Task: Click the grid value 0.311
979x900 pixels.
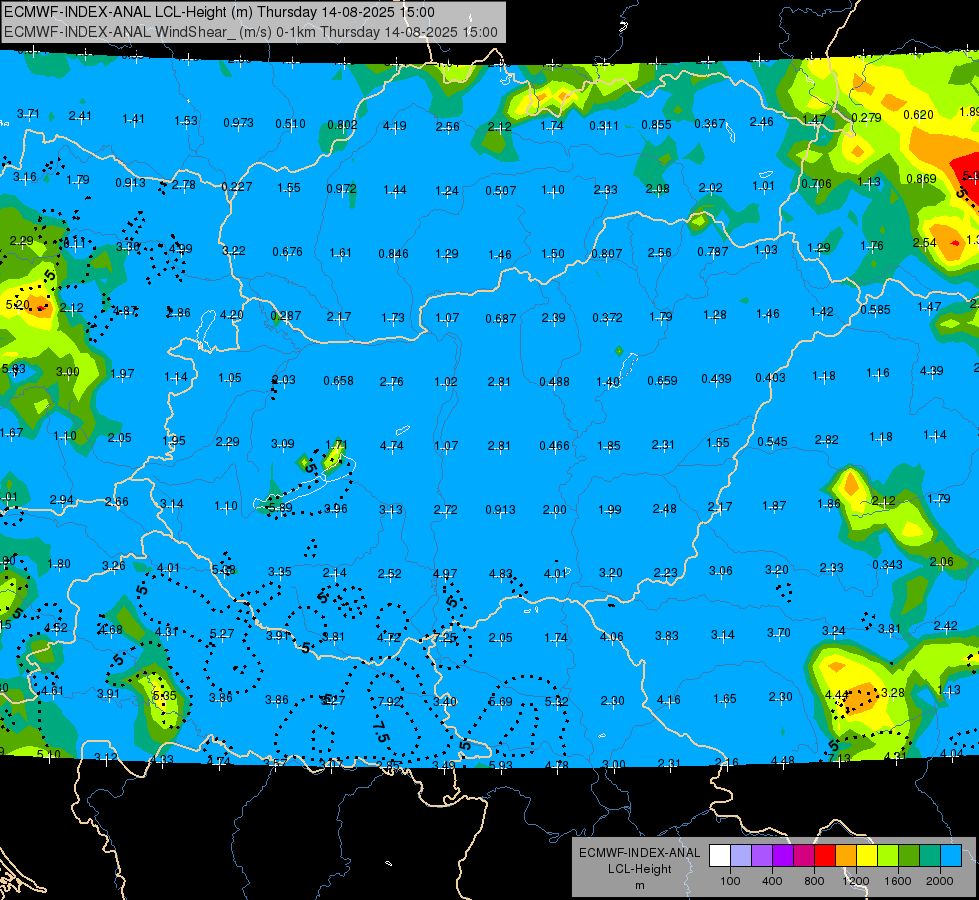Action: [604, 126]
